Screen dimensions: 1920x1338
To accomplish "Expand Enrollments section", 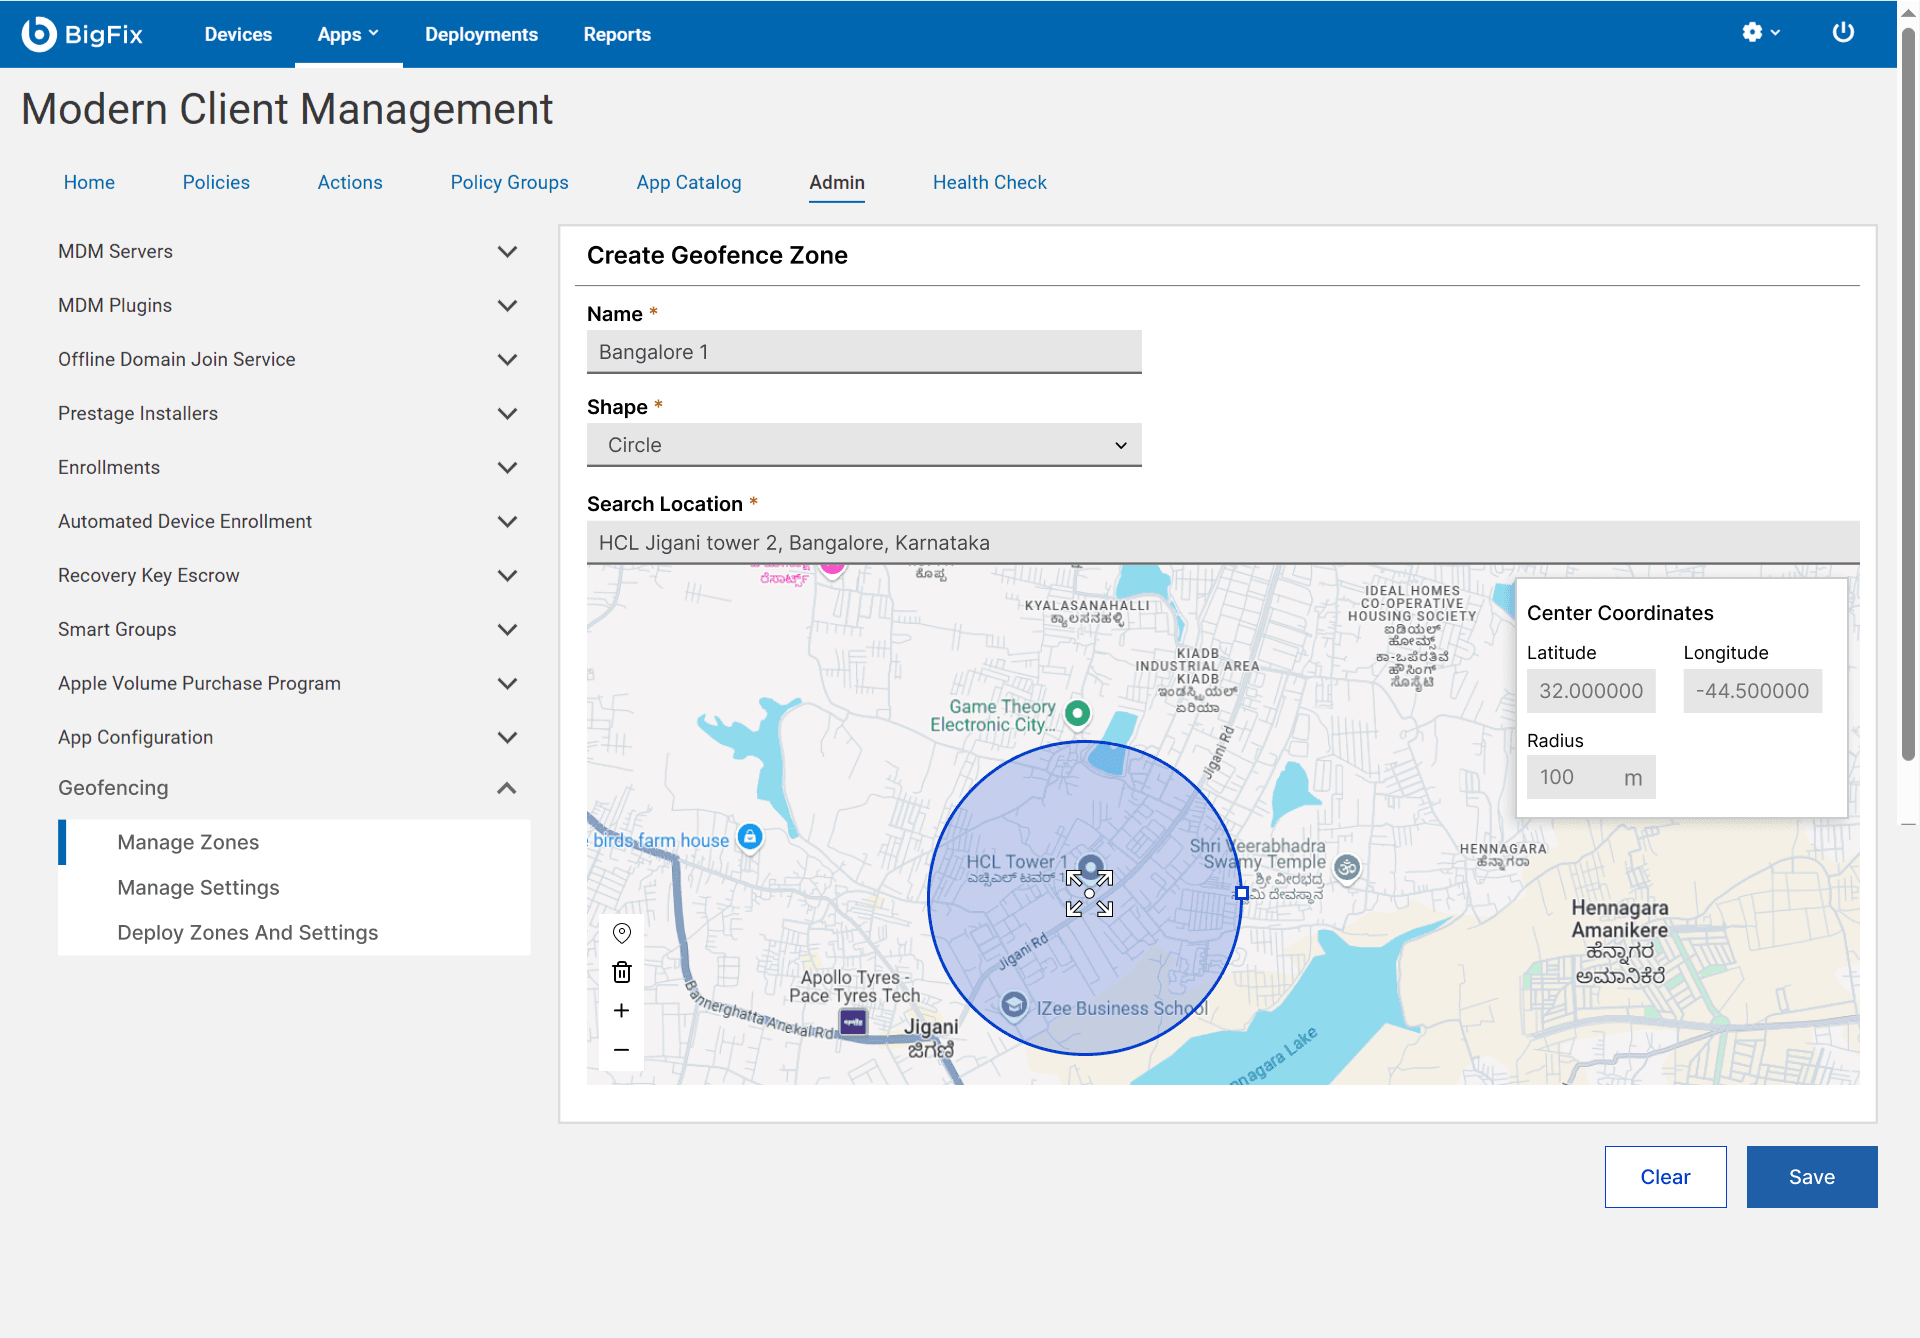I will [507, 467].
